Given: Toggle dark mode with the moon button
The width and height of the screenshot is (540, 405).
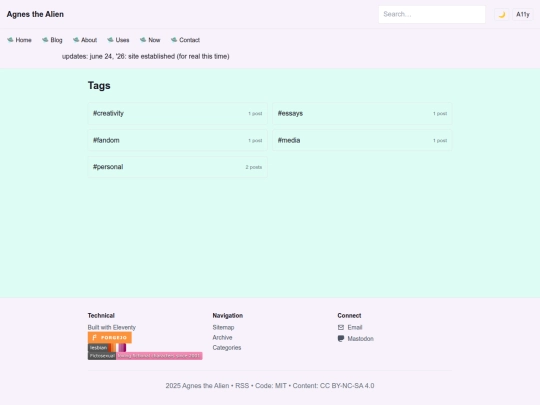Looking at the screenshot, I should click(x=501, y=14).
